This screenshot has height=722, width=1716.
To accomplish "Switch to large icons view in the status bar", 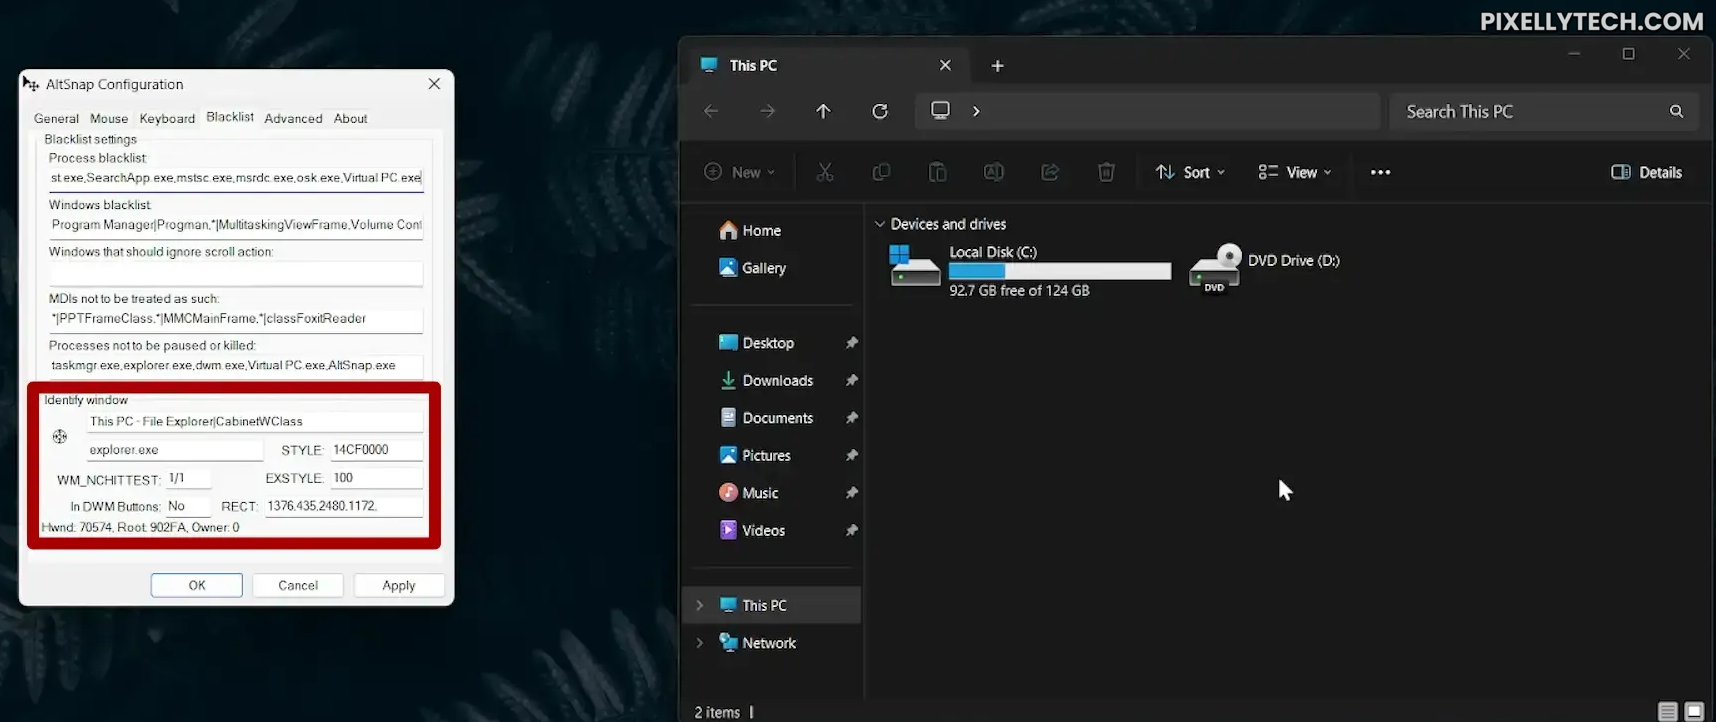I will [1693, 711].
